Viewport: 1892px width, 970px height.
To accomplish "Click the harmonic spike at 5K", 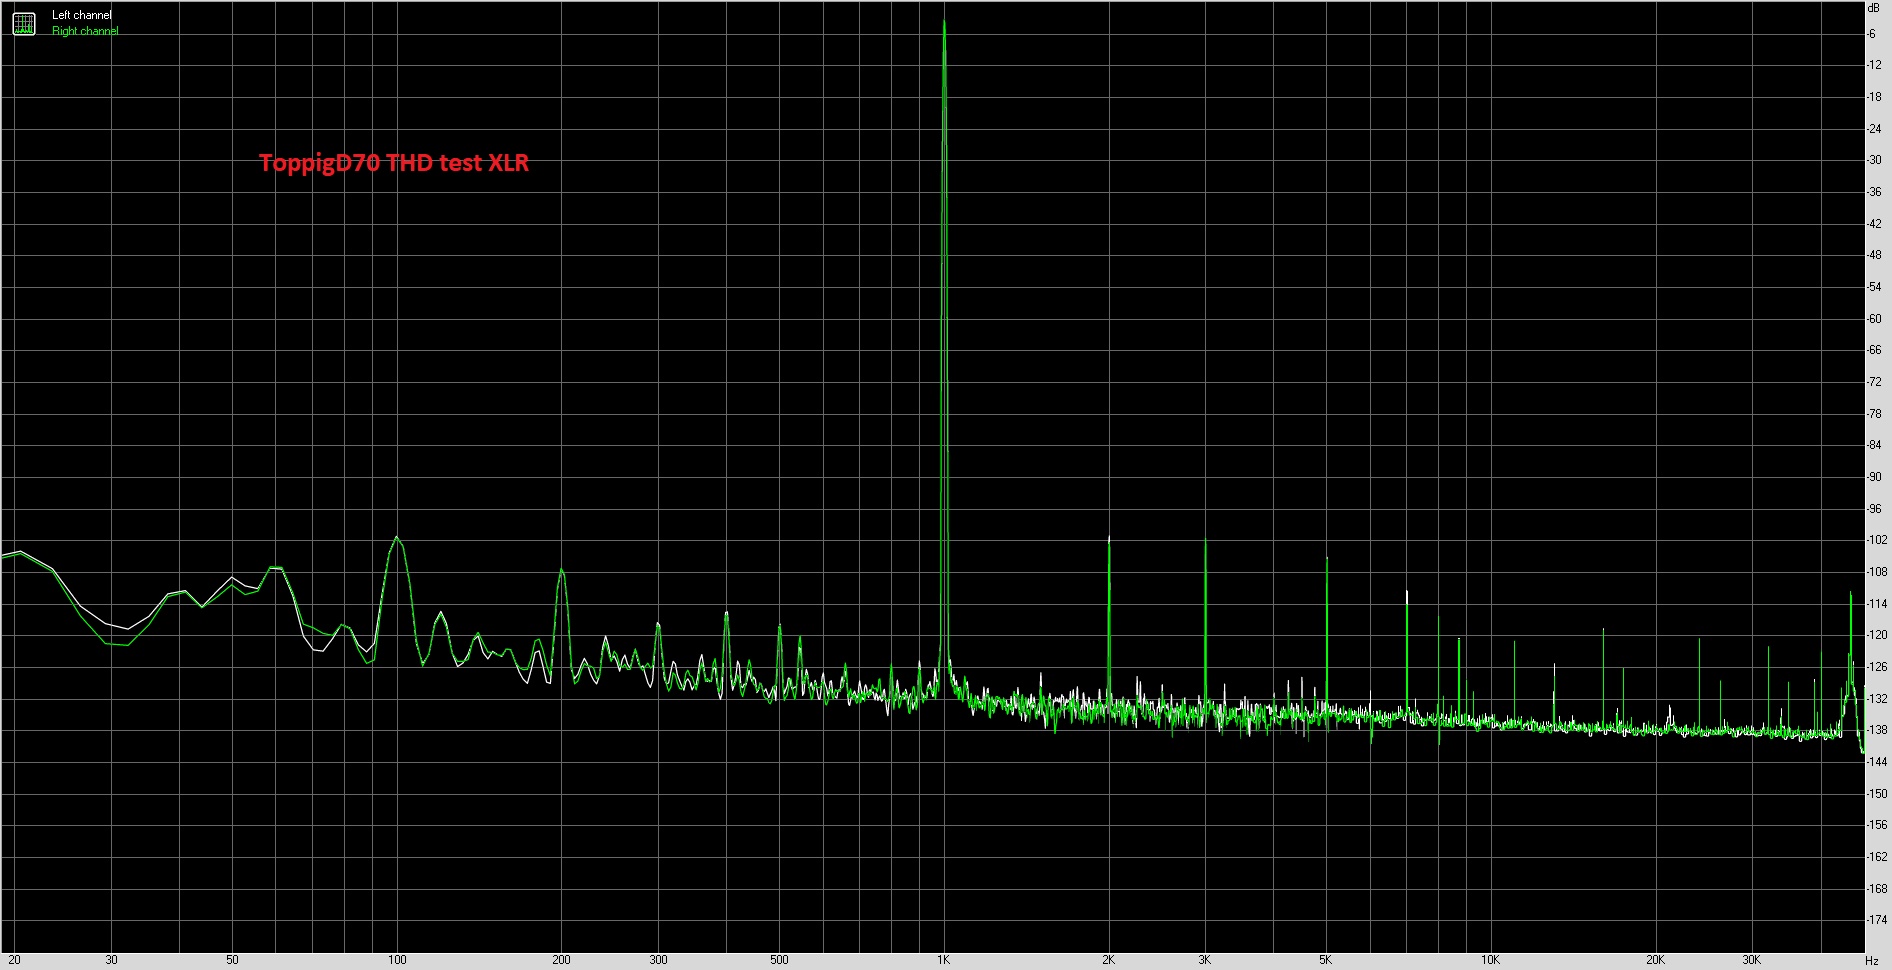I will pos(1326,560).
